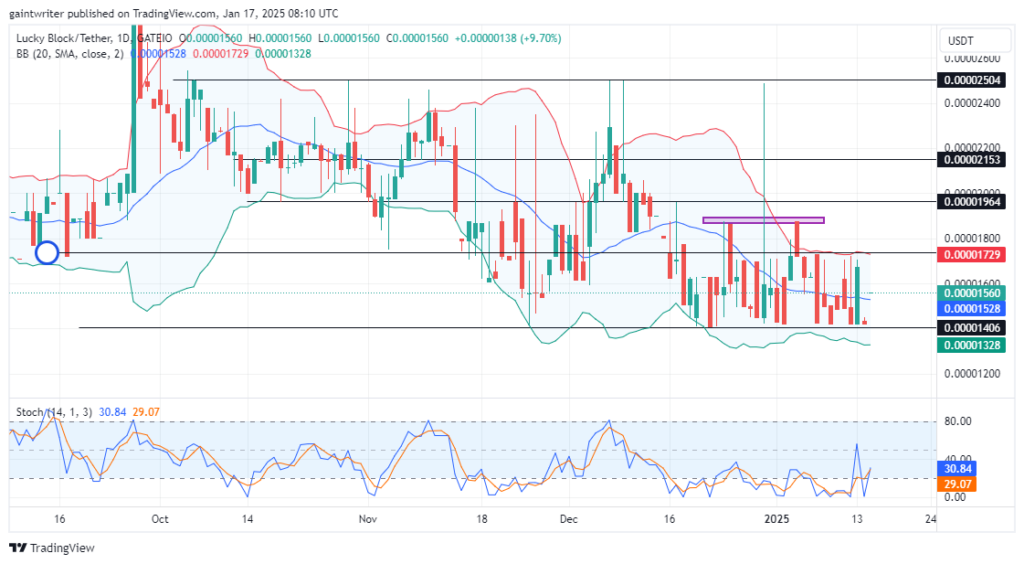Click the orange 29.07 stochastic axis label
This screenshot has height=564, width=1024.
(957, 484)
